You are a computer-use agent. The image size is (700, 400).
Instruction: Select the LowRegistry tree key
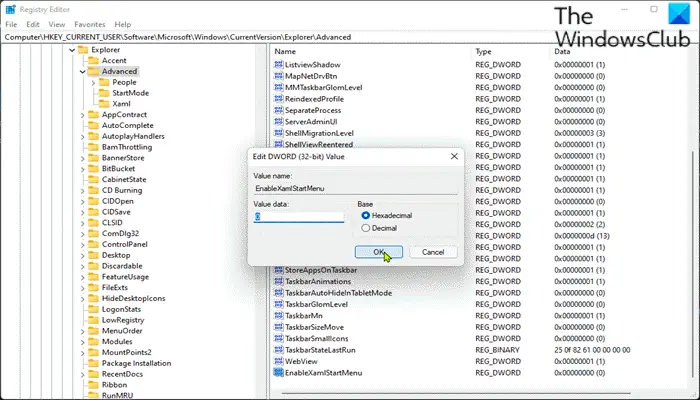123,320
